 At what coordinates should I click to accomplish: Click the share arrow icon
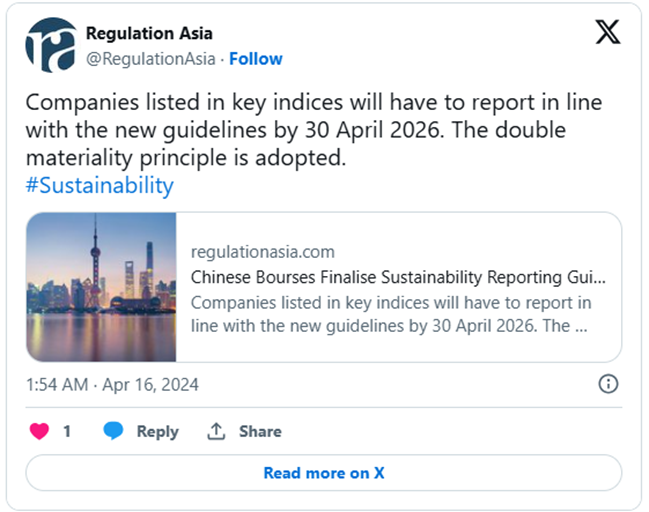click(x=215, y=431)
